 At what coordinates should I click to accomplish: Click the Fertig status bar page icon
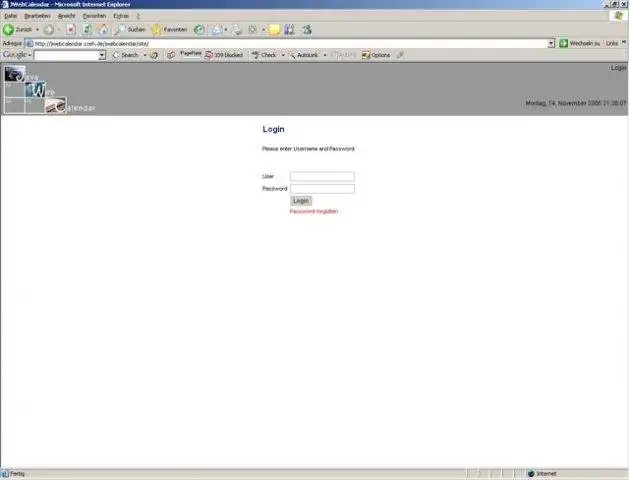click(4, 474)
